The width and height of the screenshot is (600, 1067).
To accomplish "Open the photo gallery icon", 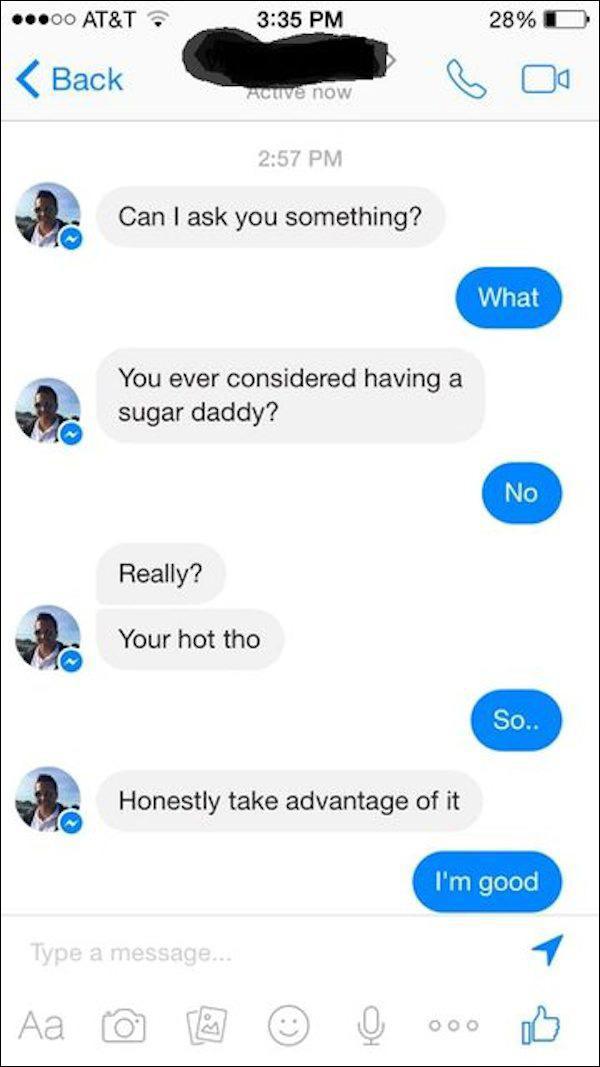I will (206, 1025).
